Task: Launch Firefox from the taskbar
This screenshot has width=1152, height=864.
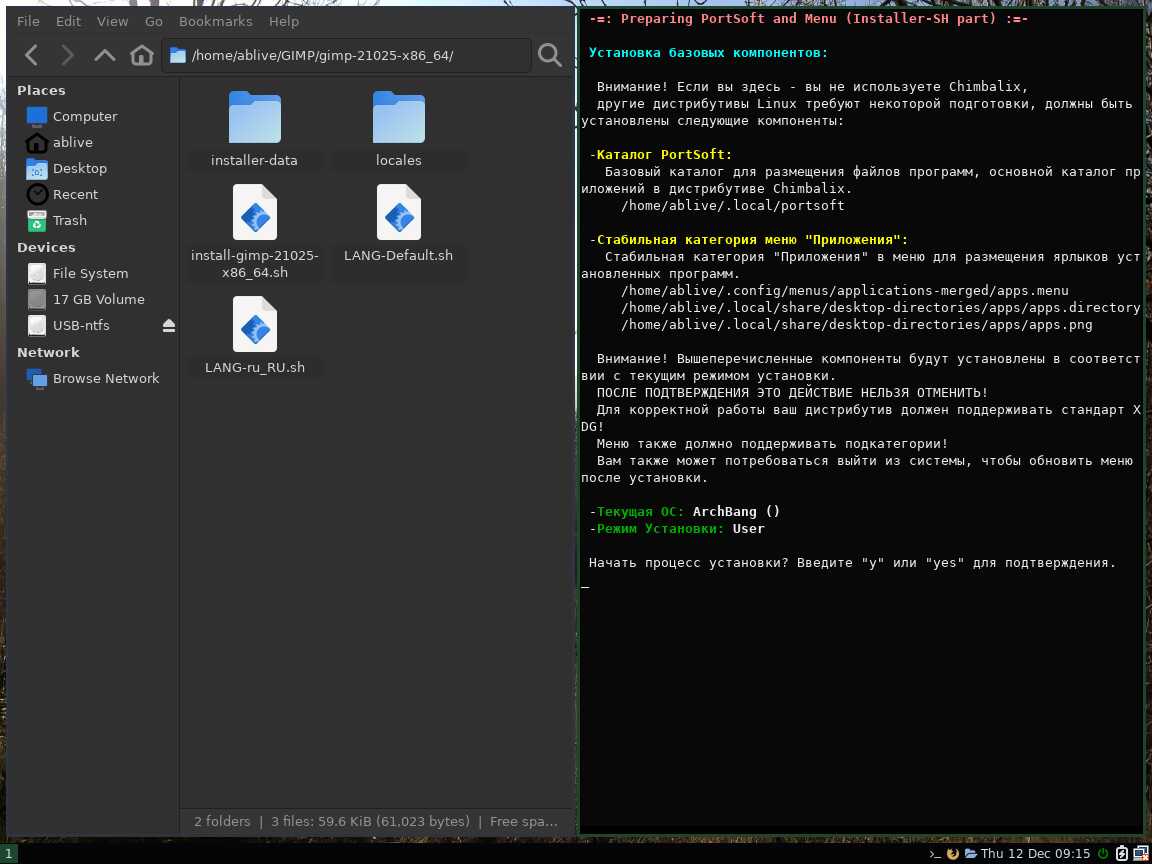Action: [x=952, y=854]
